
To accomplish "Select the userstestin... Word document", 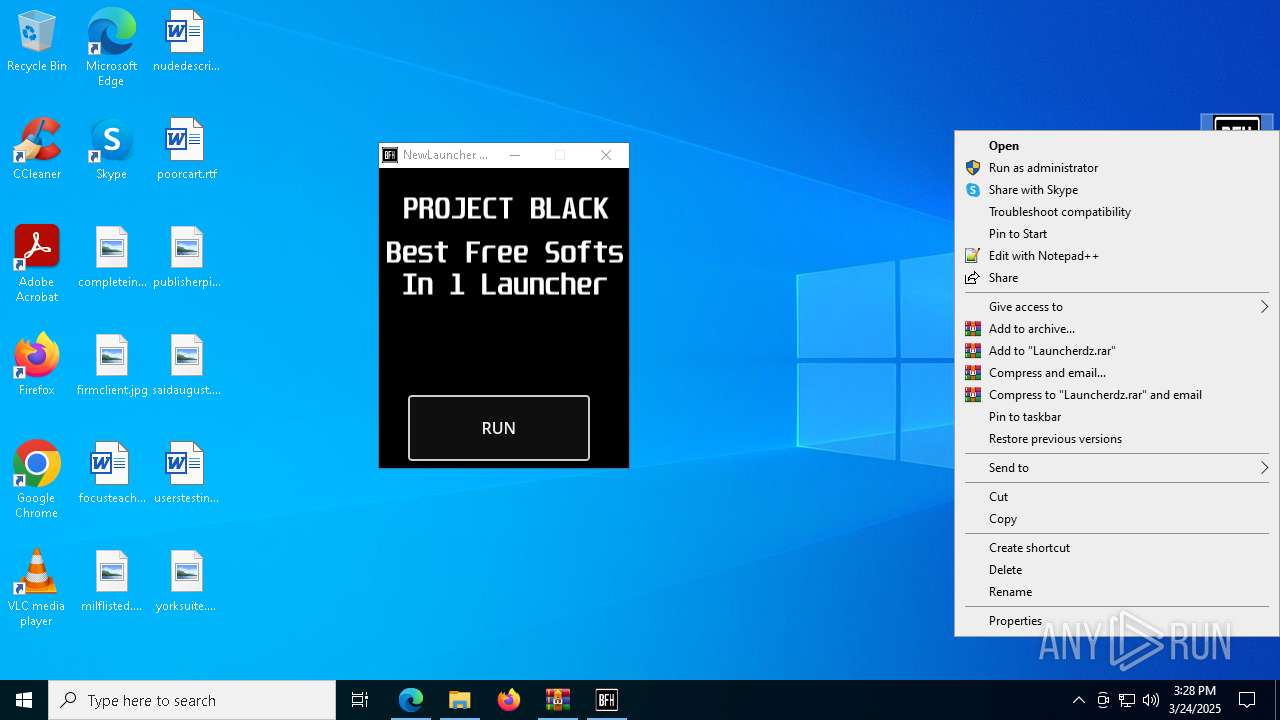I will pyautogui.click(x=186, y=474).
